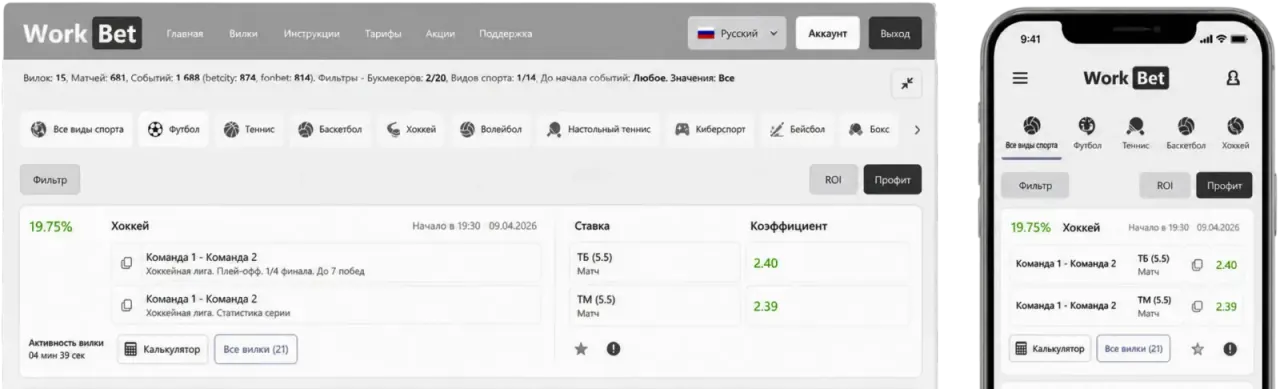This screenshot has width=1280, height=389.
Task: Open Вилки in the top navigation
Action: (243, 34)
